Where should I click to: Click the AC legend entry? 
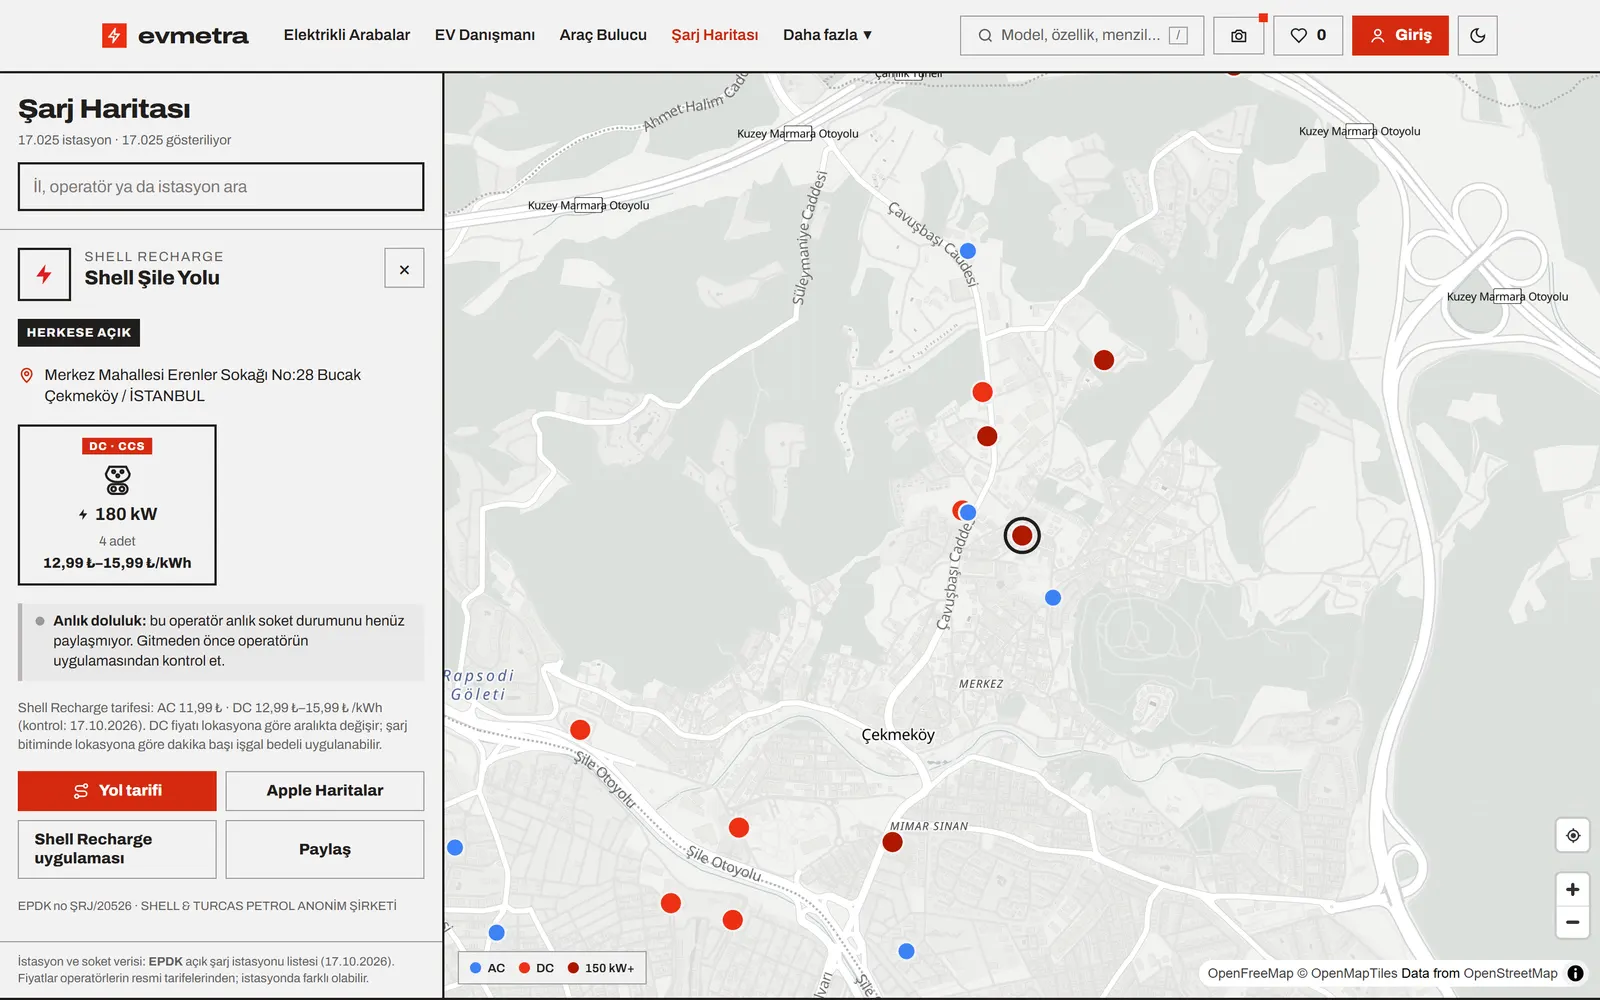pyautogui.click(x=487, y=968)
